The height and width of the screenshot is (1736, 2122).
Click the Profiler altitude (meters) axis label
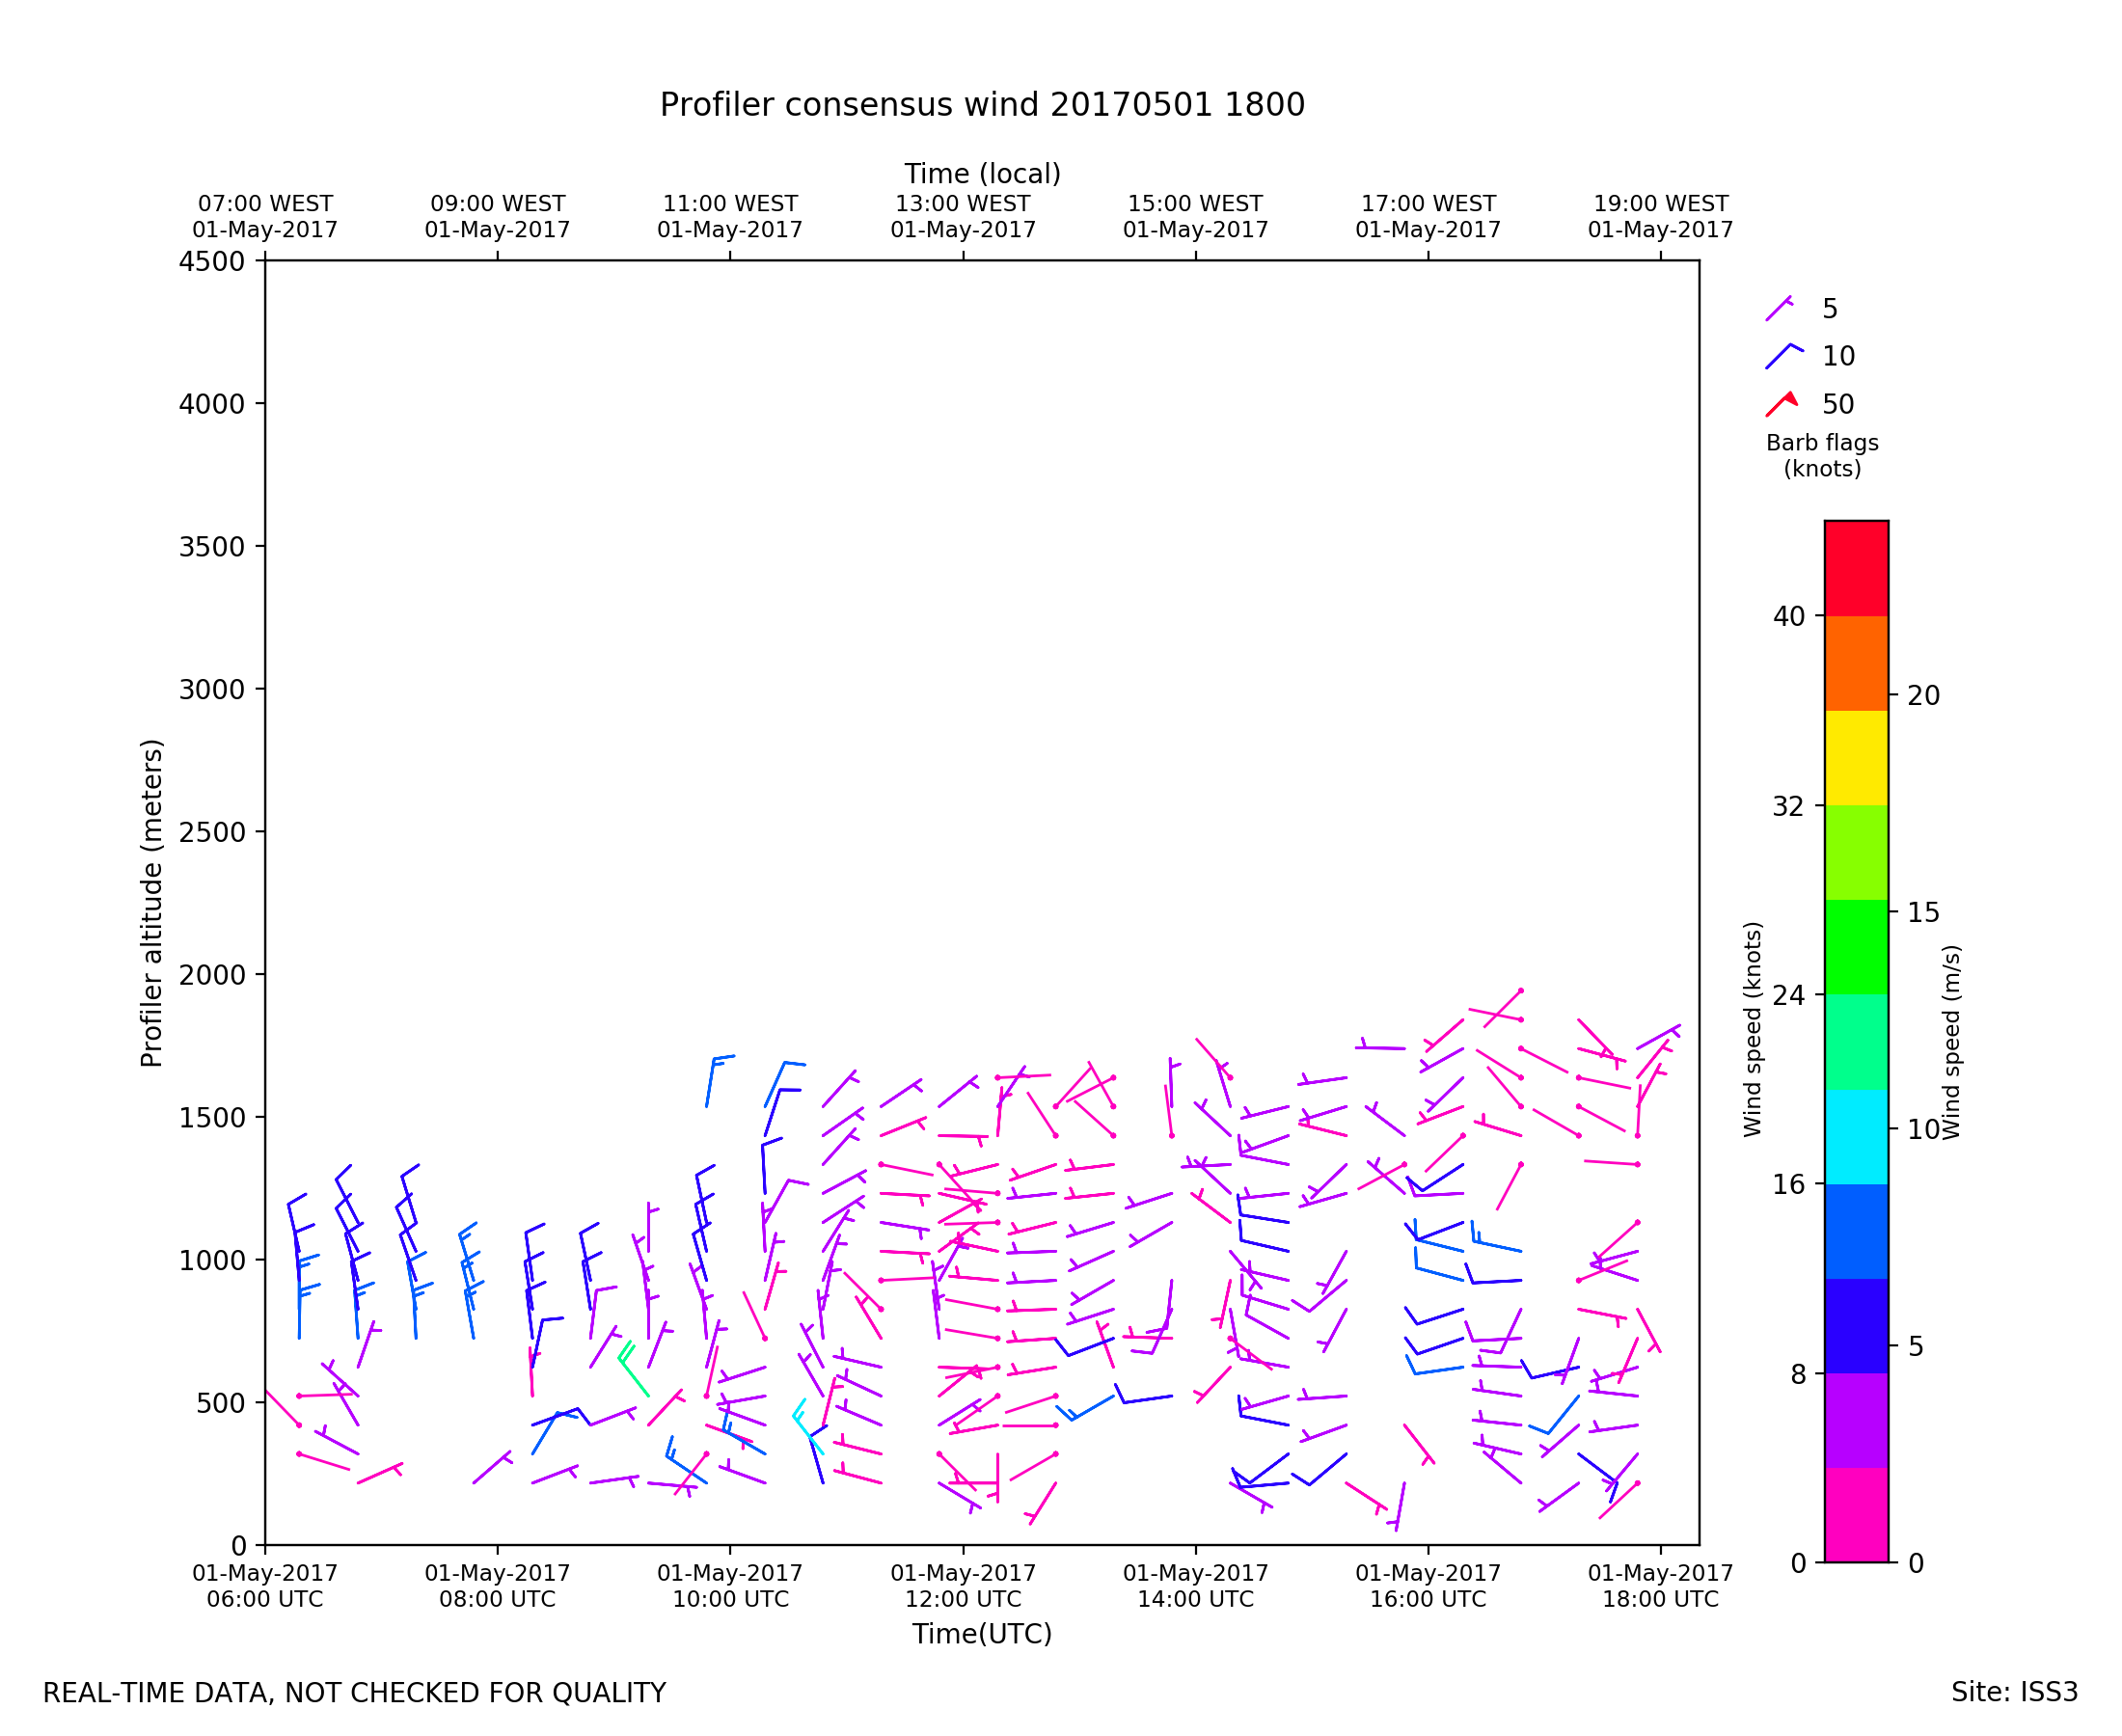(x=151, y=903)
